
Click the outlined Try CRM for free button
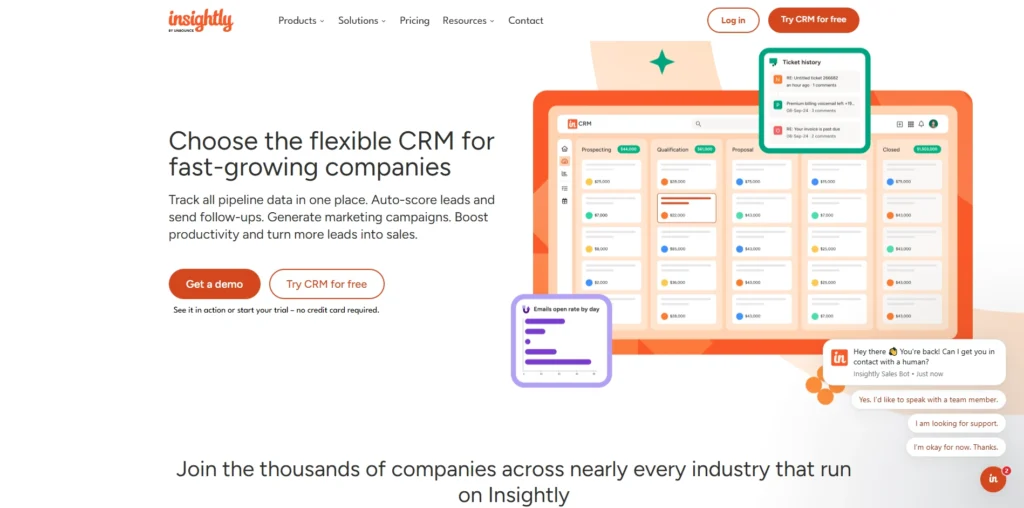point(327,284)
